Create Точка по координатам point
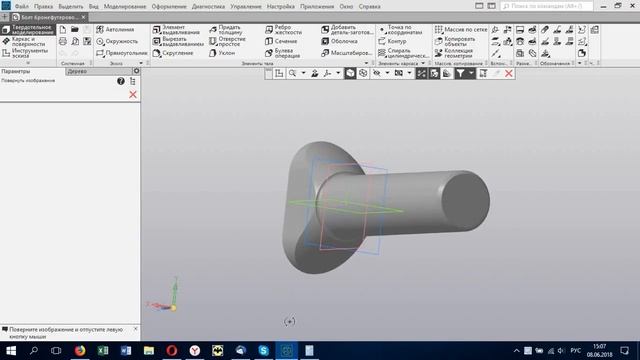The height and width of the screenshot is (360, 640). click(400, 29)
